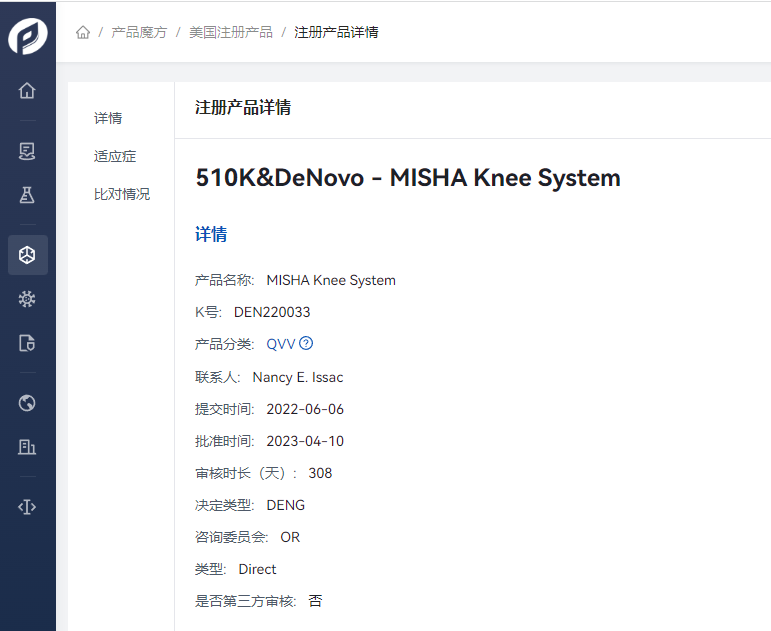Select review duration value 308

click(x=320, y=473)
